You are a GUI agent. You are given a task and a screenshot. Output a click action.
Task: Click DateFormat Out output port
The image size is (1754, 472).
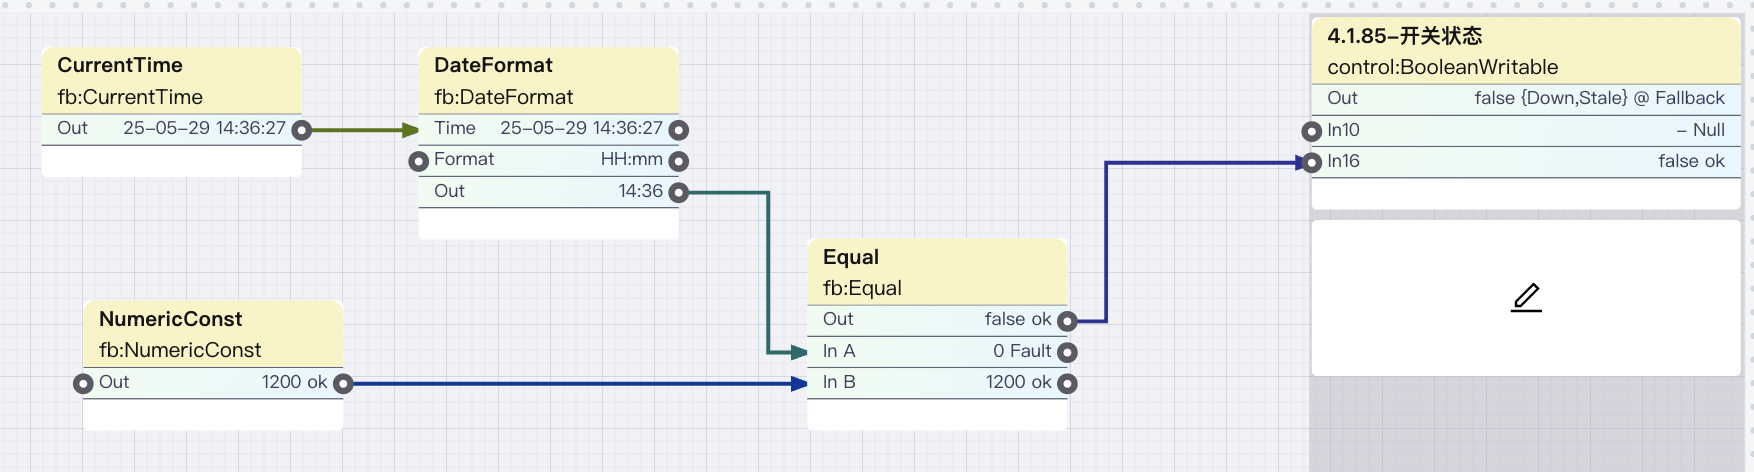click(x=678, y=192)
